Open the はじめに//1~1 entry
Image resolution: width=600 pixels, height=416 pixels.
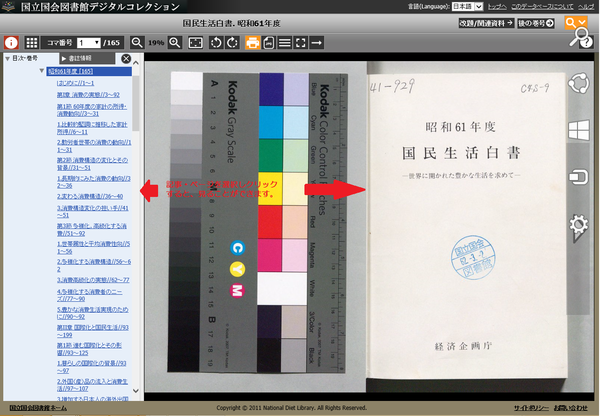75,83
